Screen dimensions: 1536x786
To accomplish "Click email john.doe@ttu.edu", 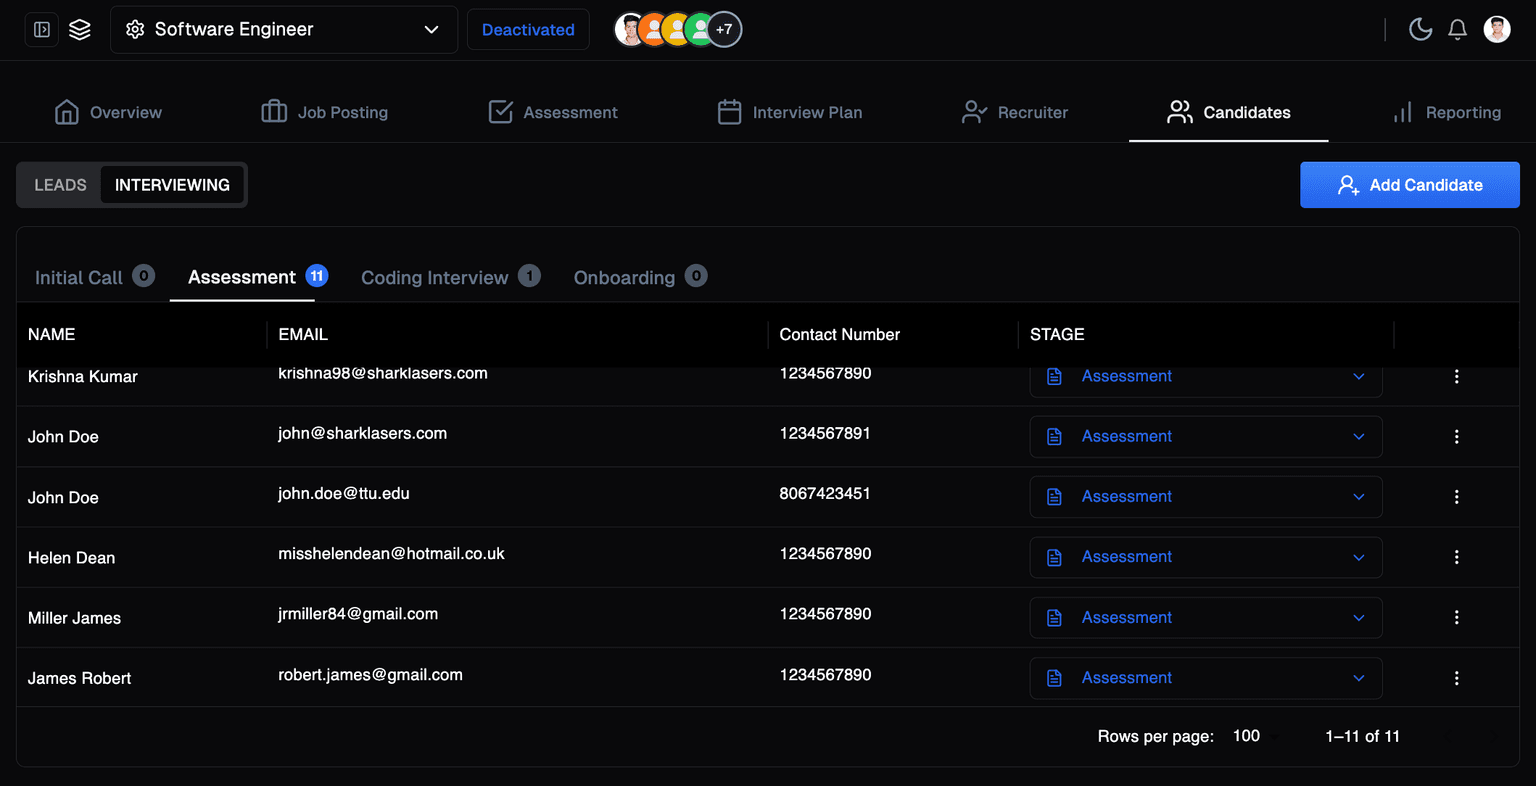I will [344, 493].
